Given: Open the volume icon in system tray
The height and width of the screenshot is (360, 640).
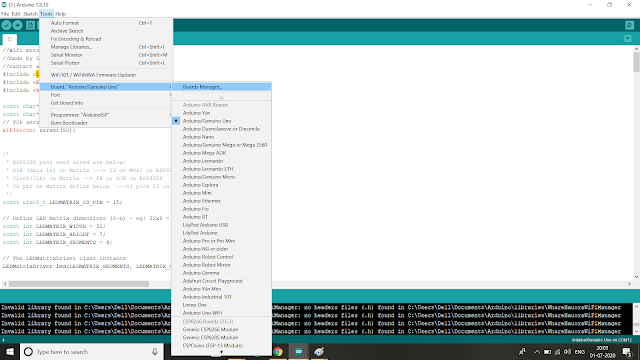Looking at the screenshot, I should point(567,352).
